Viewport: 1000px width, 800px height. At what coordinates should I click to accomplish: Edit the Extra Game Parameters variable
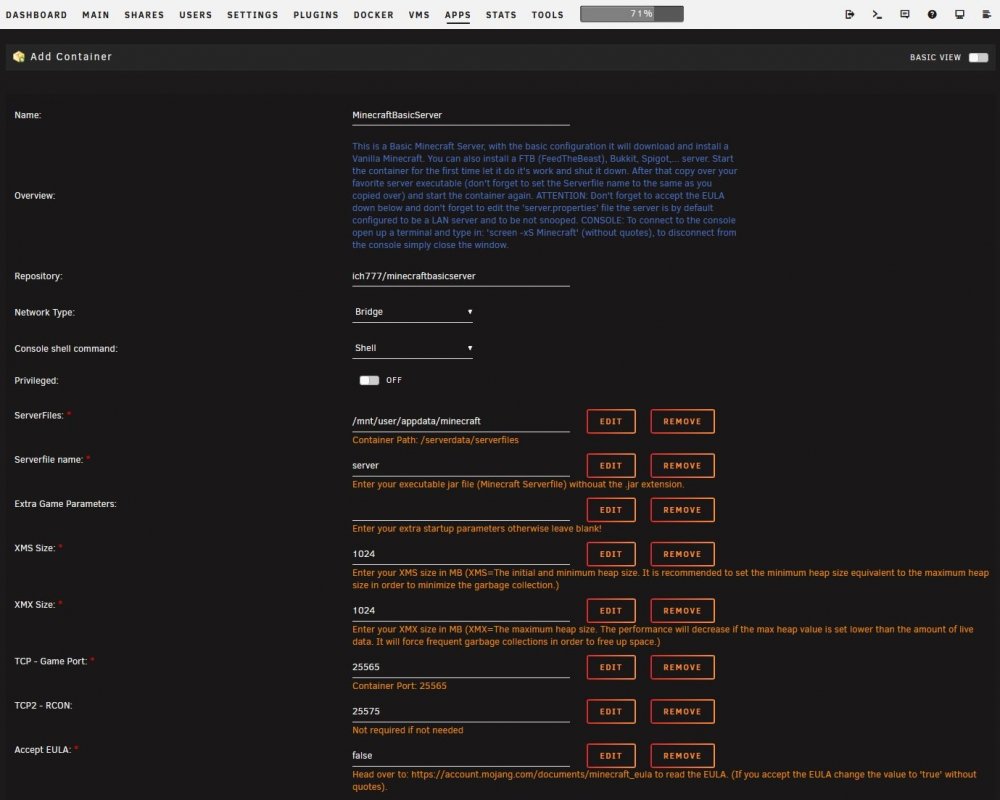click(611, 510)
